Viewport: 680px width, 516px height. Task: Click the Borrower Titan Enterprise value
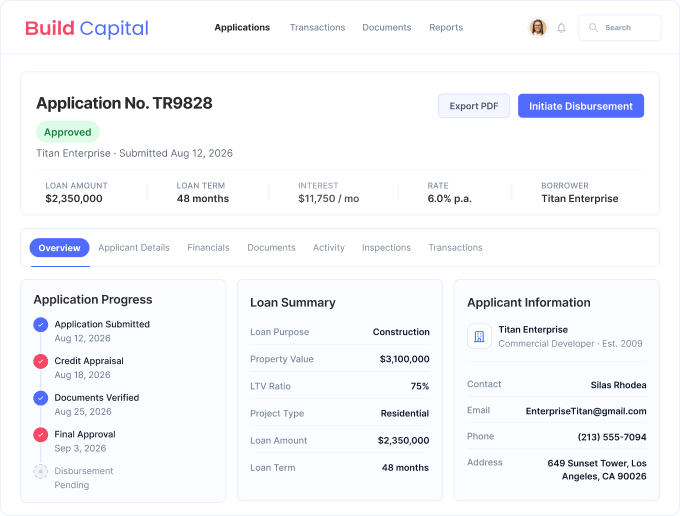coord(579,199)
